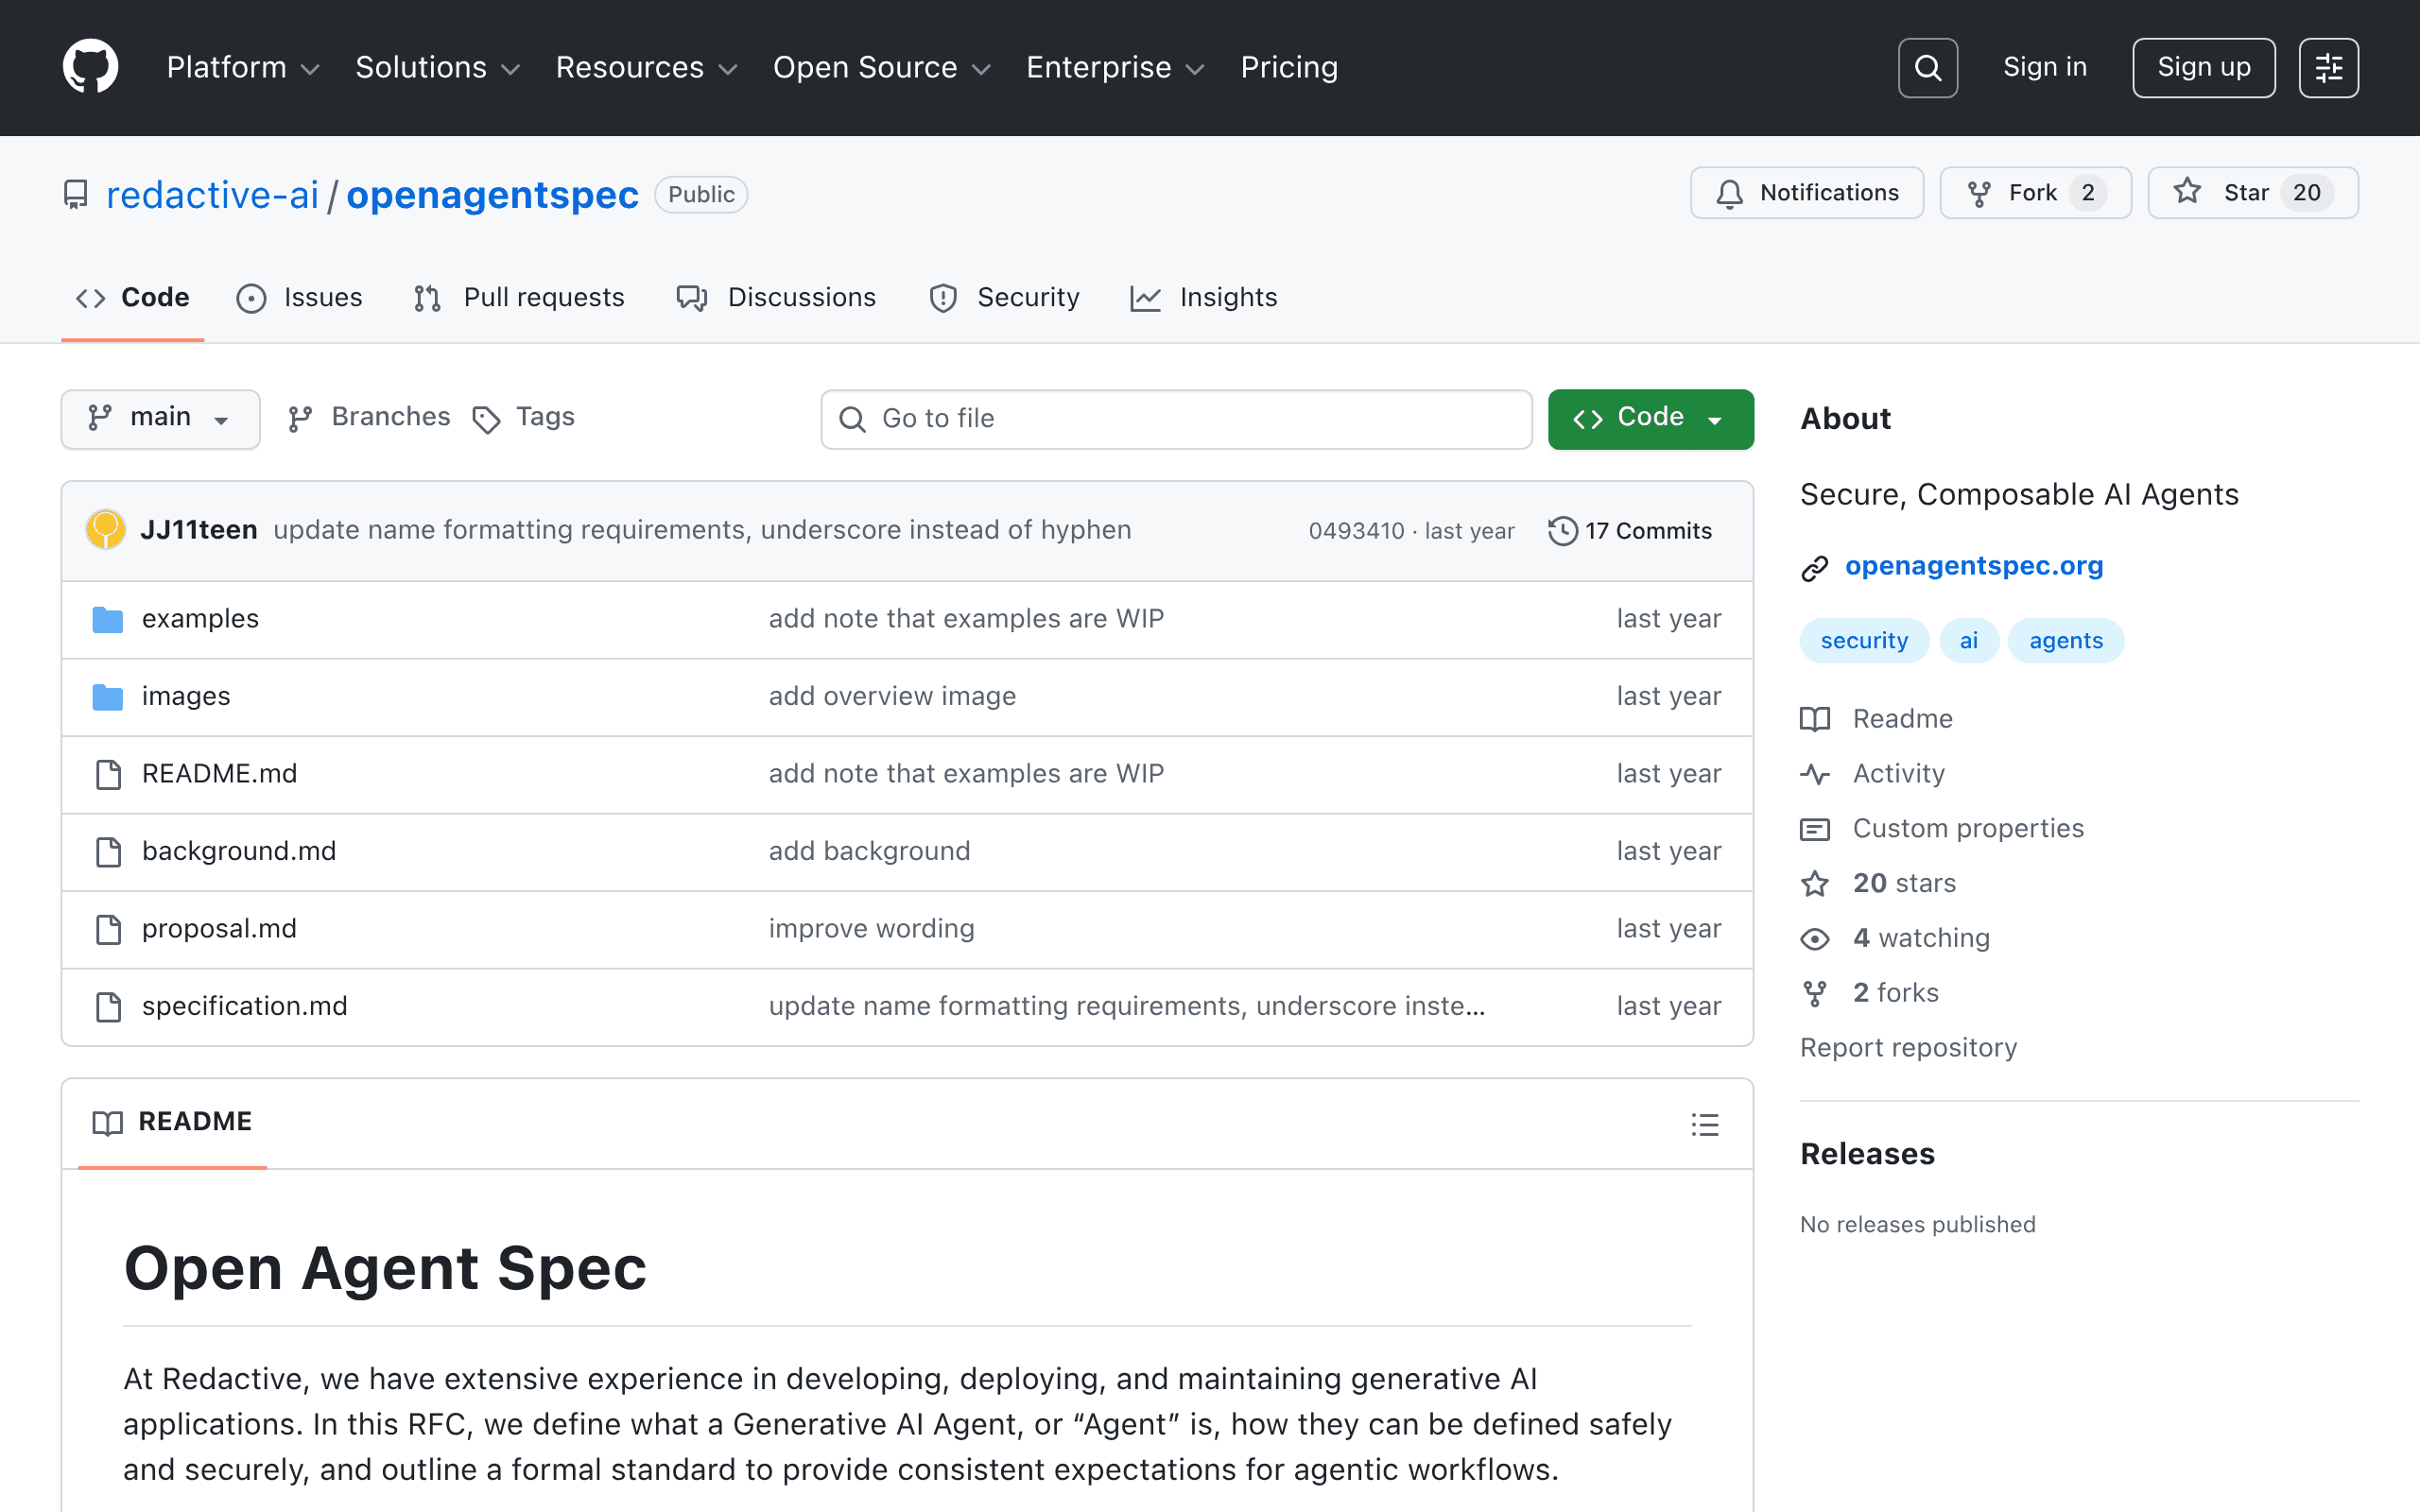Viewport: 2420px width, 1512px height.
Task: Open the images folder icon
Action: [108, 696]
